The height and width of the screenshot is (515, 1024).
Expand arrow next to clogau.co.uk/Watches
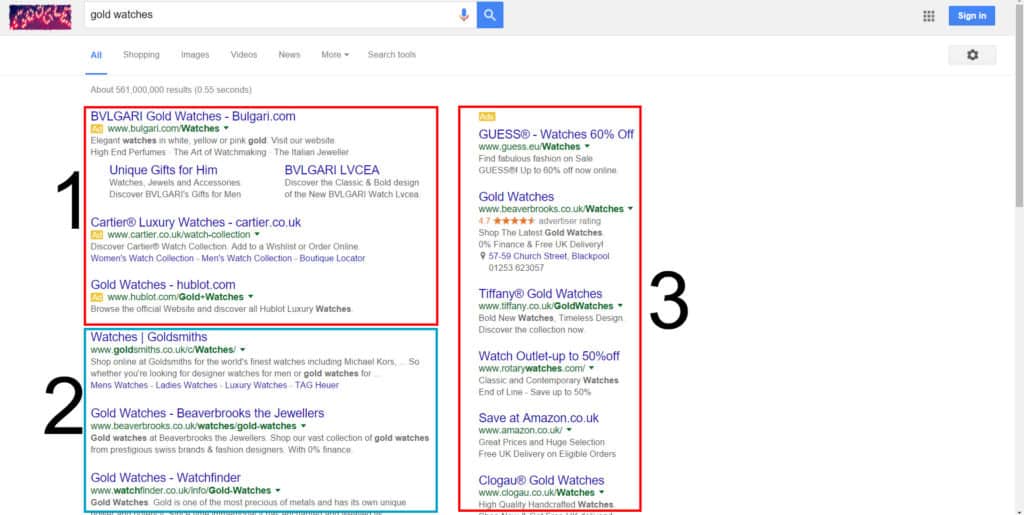(x=601, y=492)
